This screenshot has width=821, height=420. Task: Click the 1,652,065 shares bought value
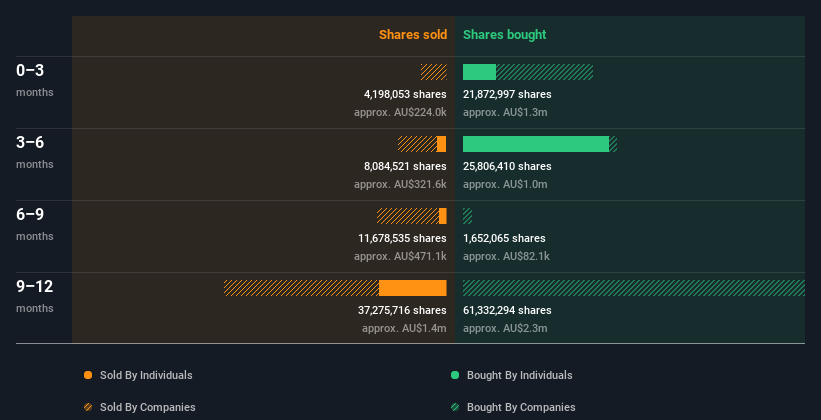tap(504, 238)
